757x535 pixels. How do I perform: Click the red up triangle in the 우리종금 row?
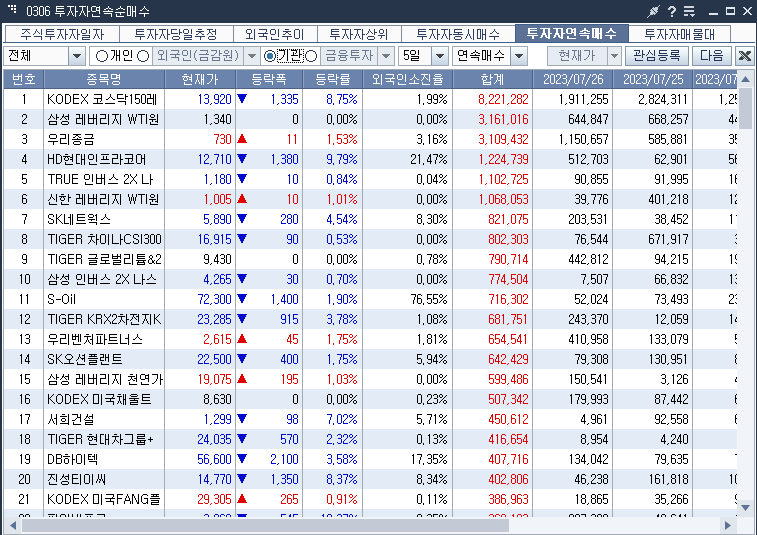(242, 139)
